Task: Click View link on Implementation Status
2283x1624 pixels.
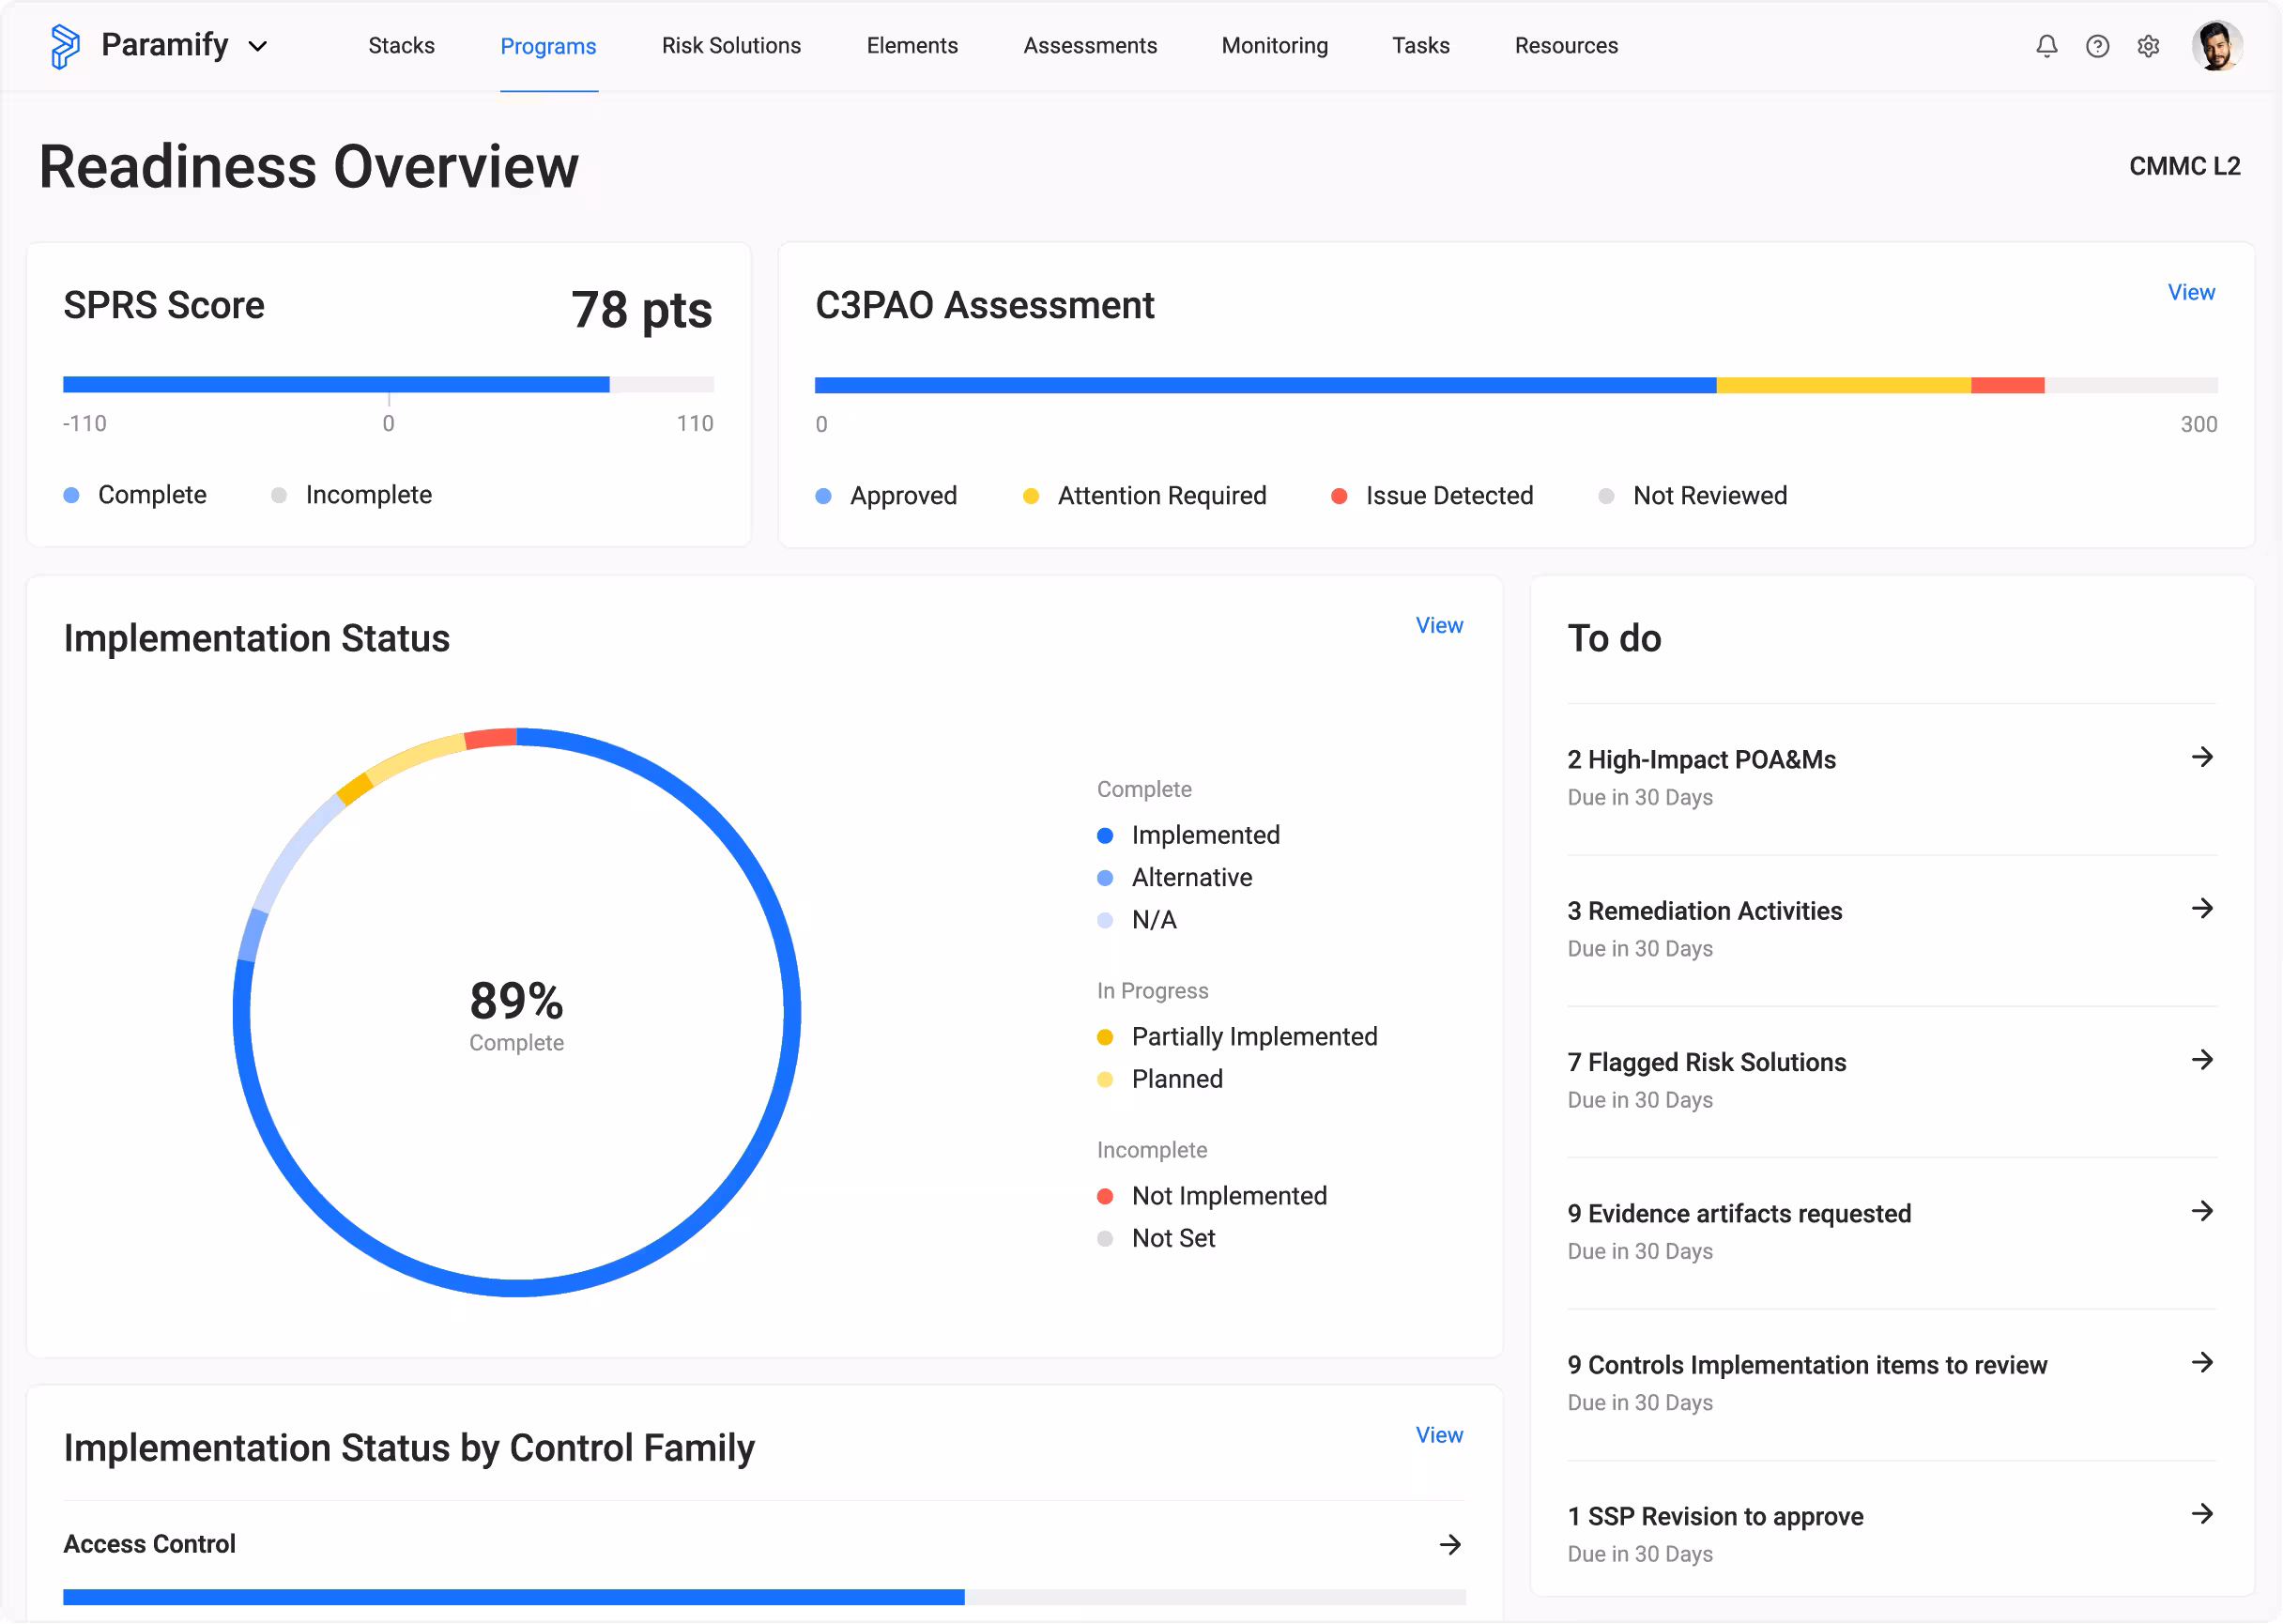Action: (x=1438, y=625)
